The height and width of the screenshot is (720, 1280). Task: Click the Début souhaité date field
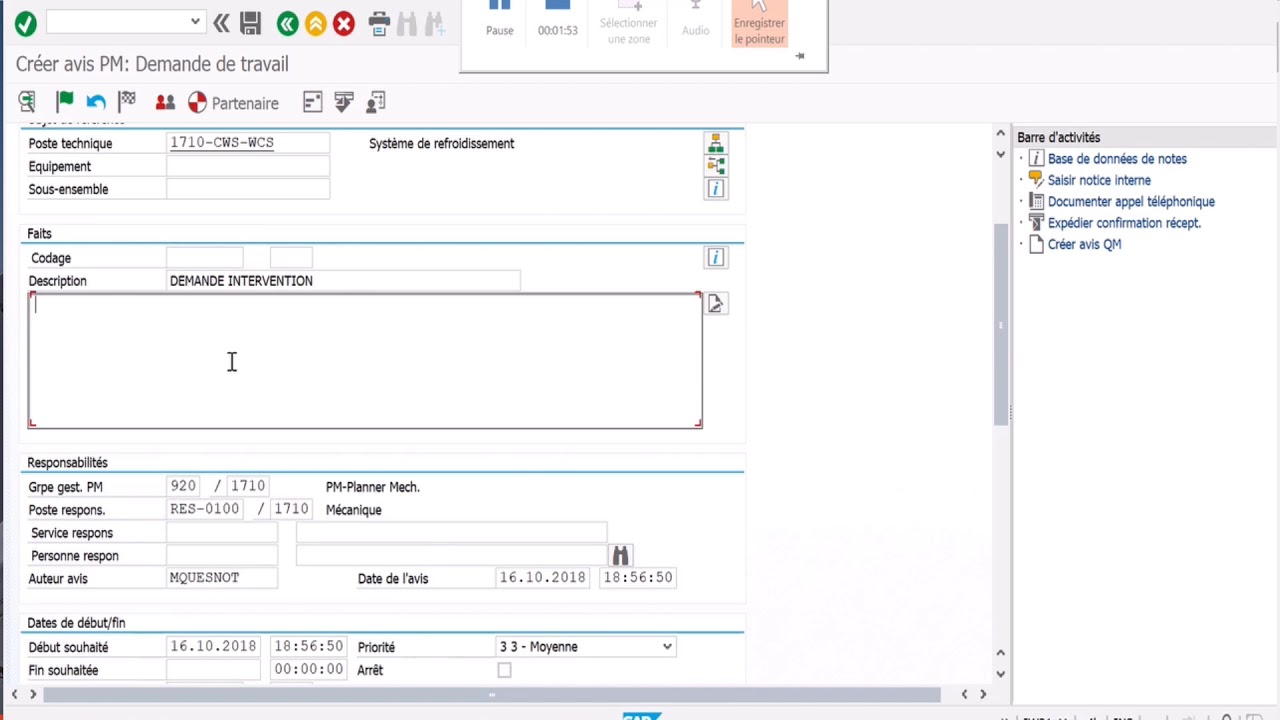213,647
